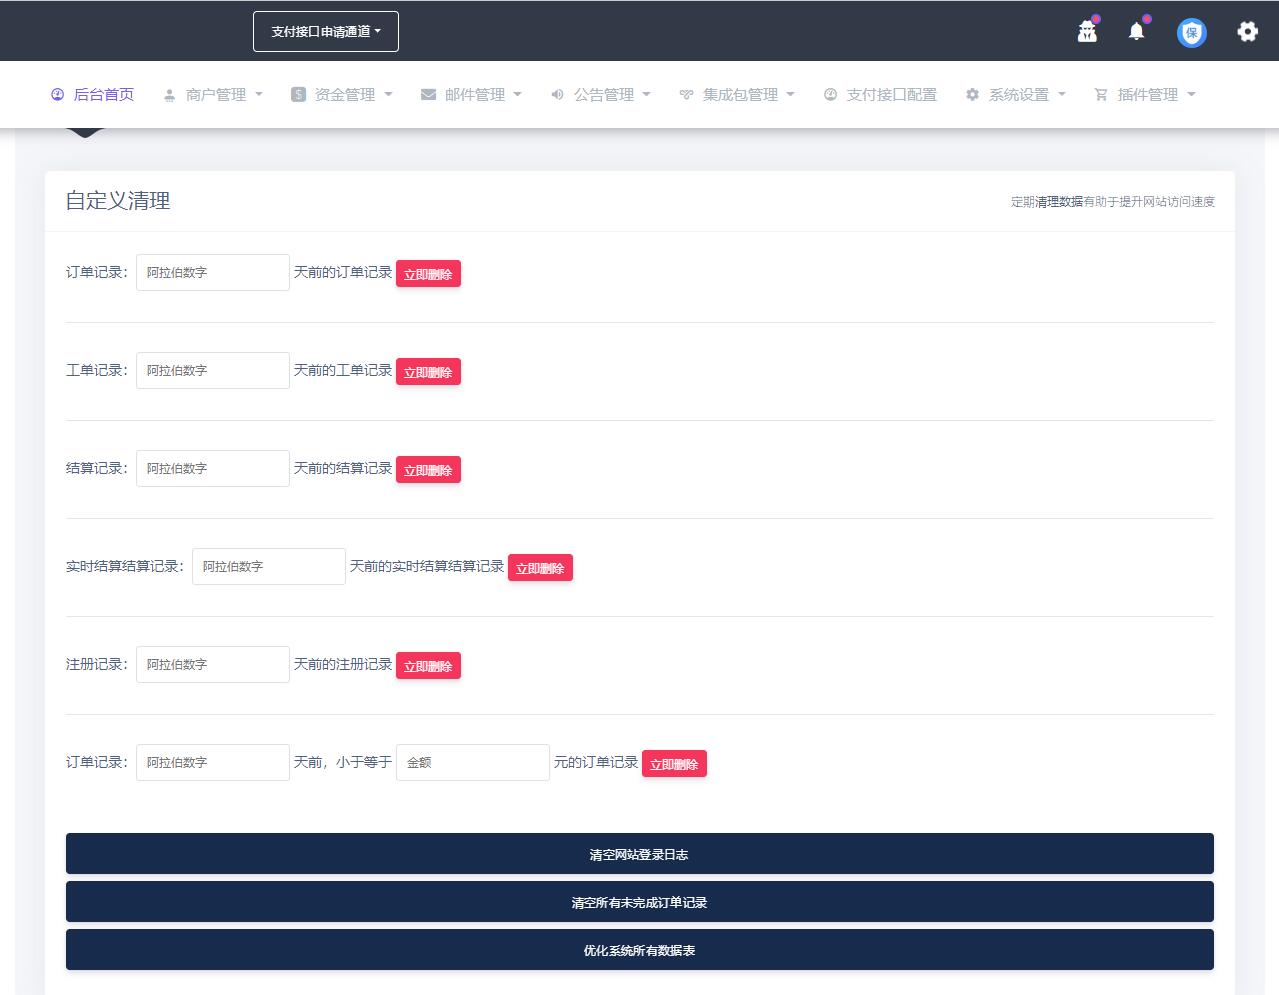
Task: Open the settings gear in header
Action: point(1247,32)
